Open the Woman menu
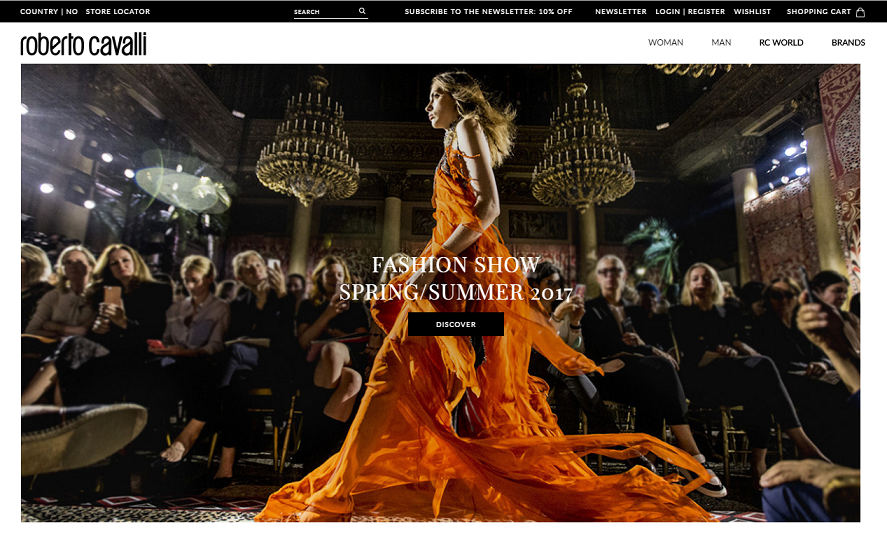Viewport: 887px width, 537px height. click(665, 42)
